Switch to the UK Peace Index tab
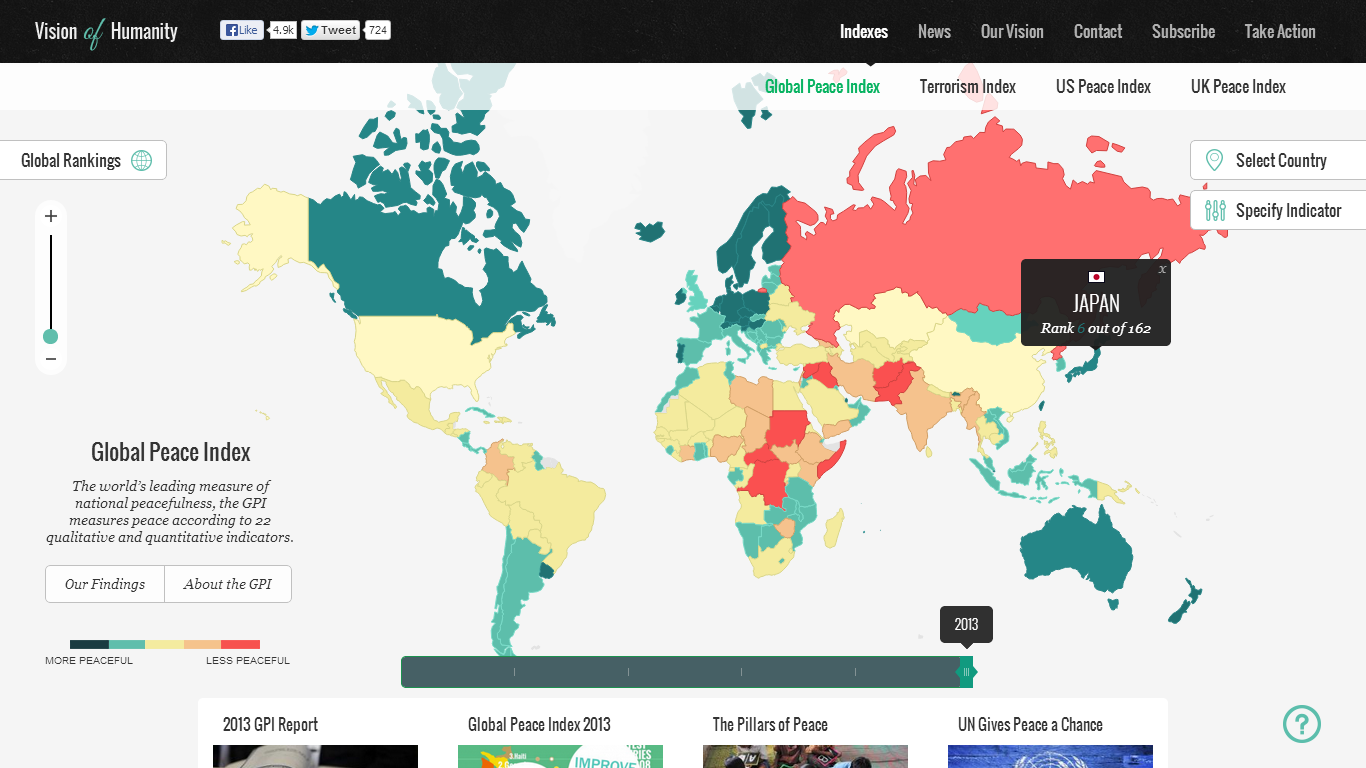This screenshot has height=768, width=1366. 1238,87
